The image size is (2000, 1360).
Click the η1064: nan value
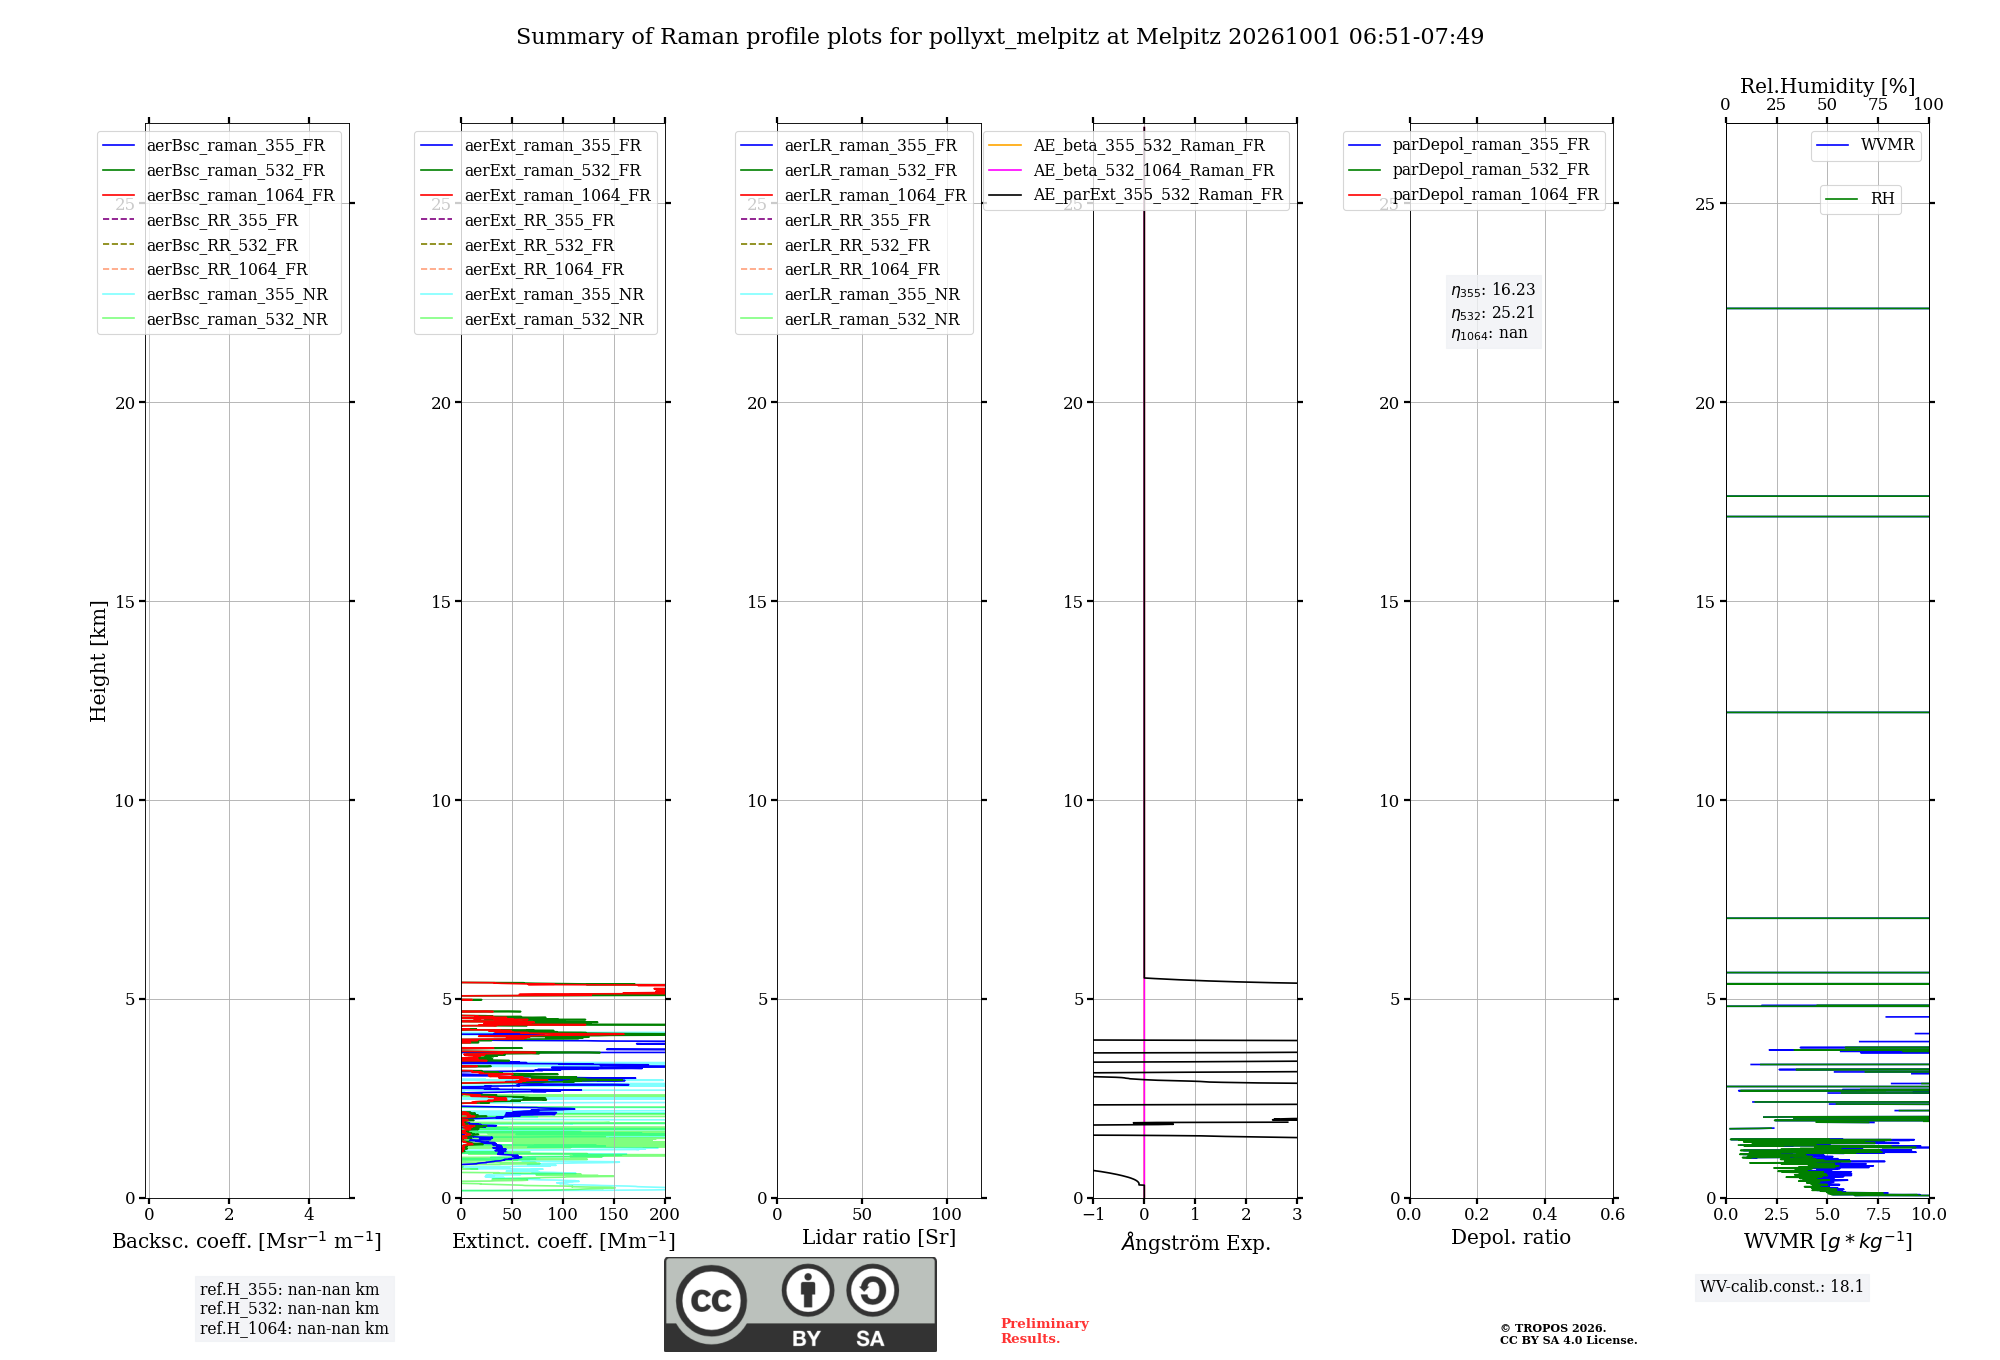(1489, 334)
